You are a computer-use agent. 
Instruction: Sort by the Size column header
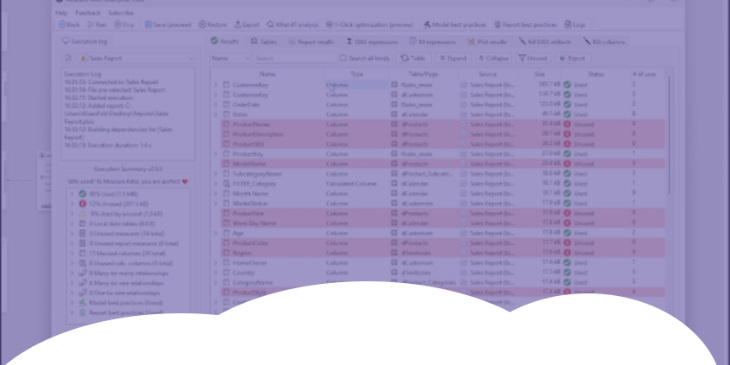click(x=540, y=74)
